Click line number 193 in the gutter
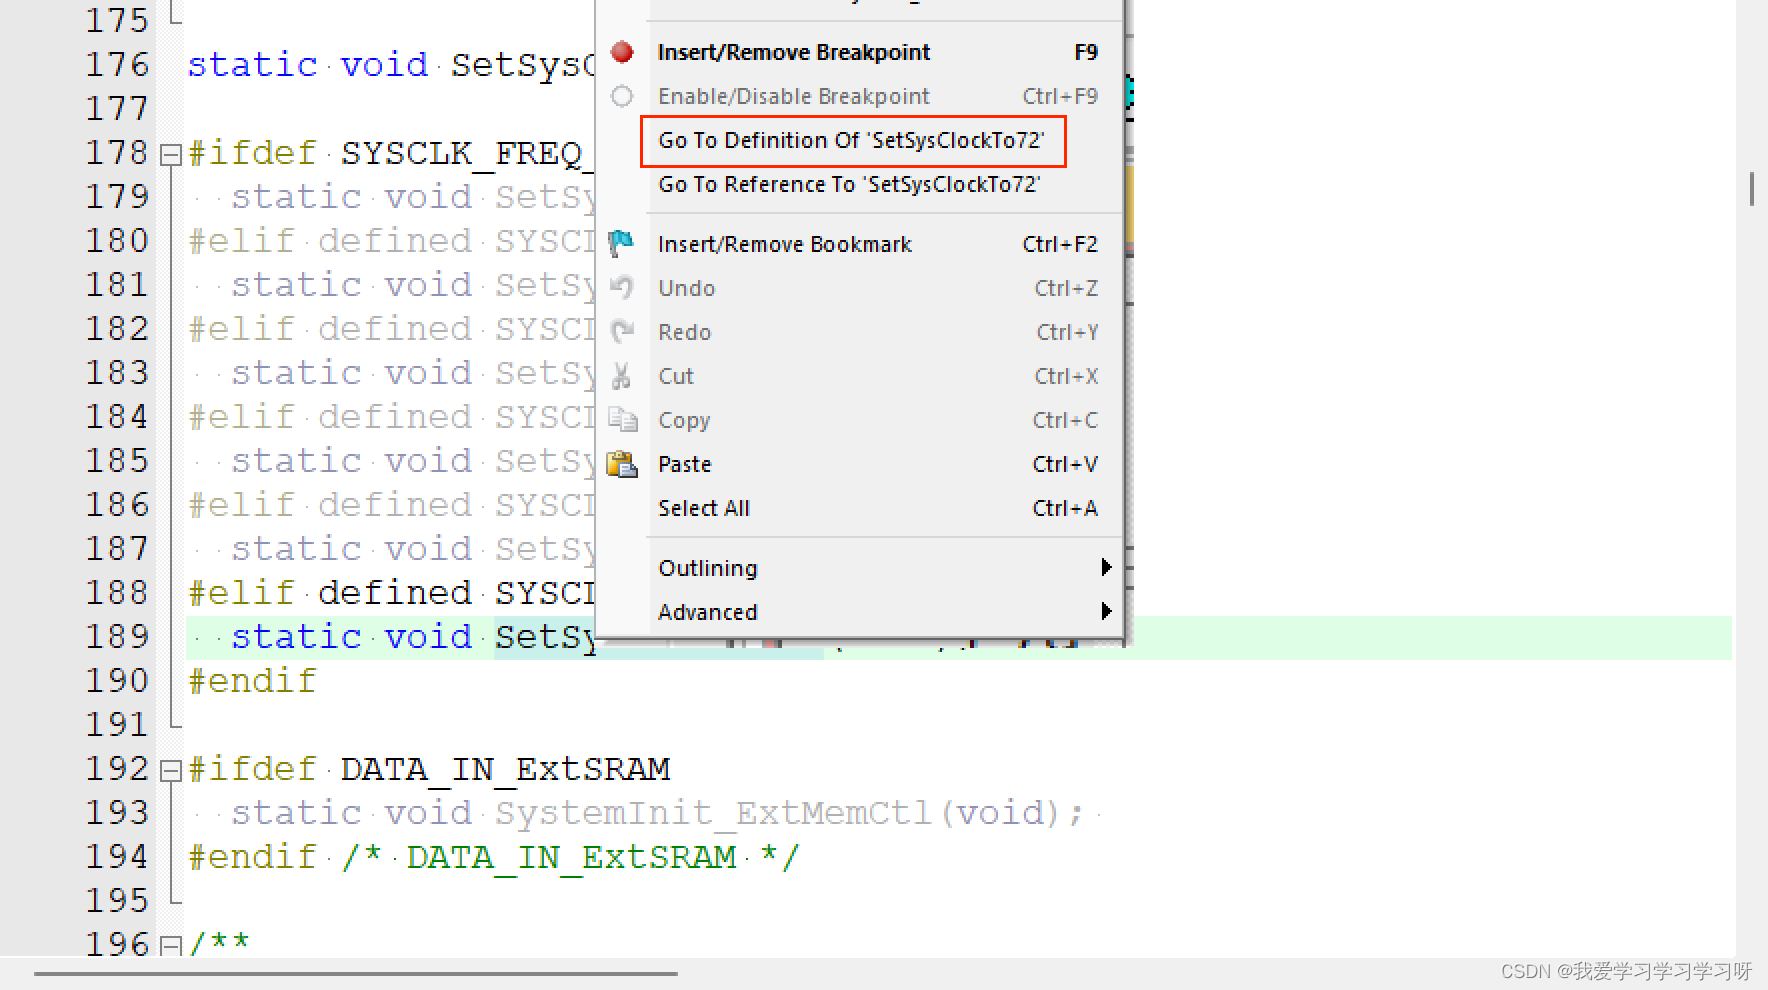The height and width of the screenshot is (990, 1768). 117,813
